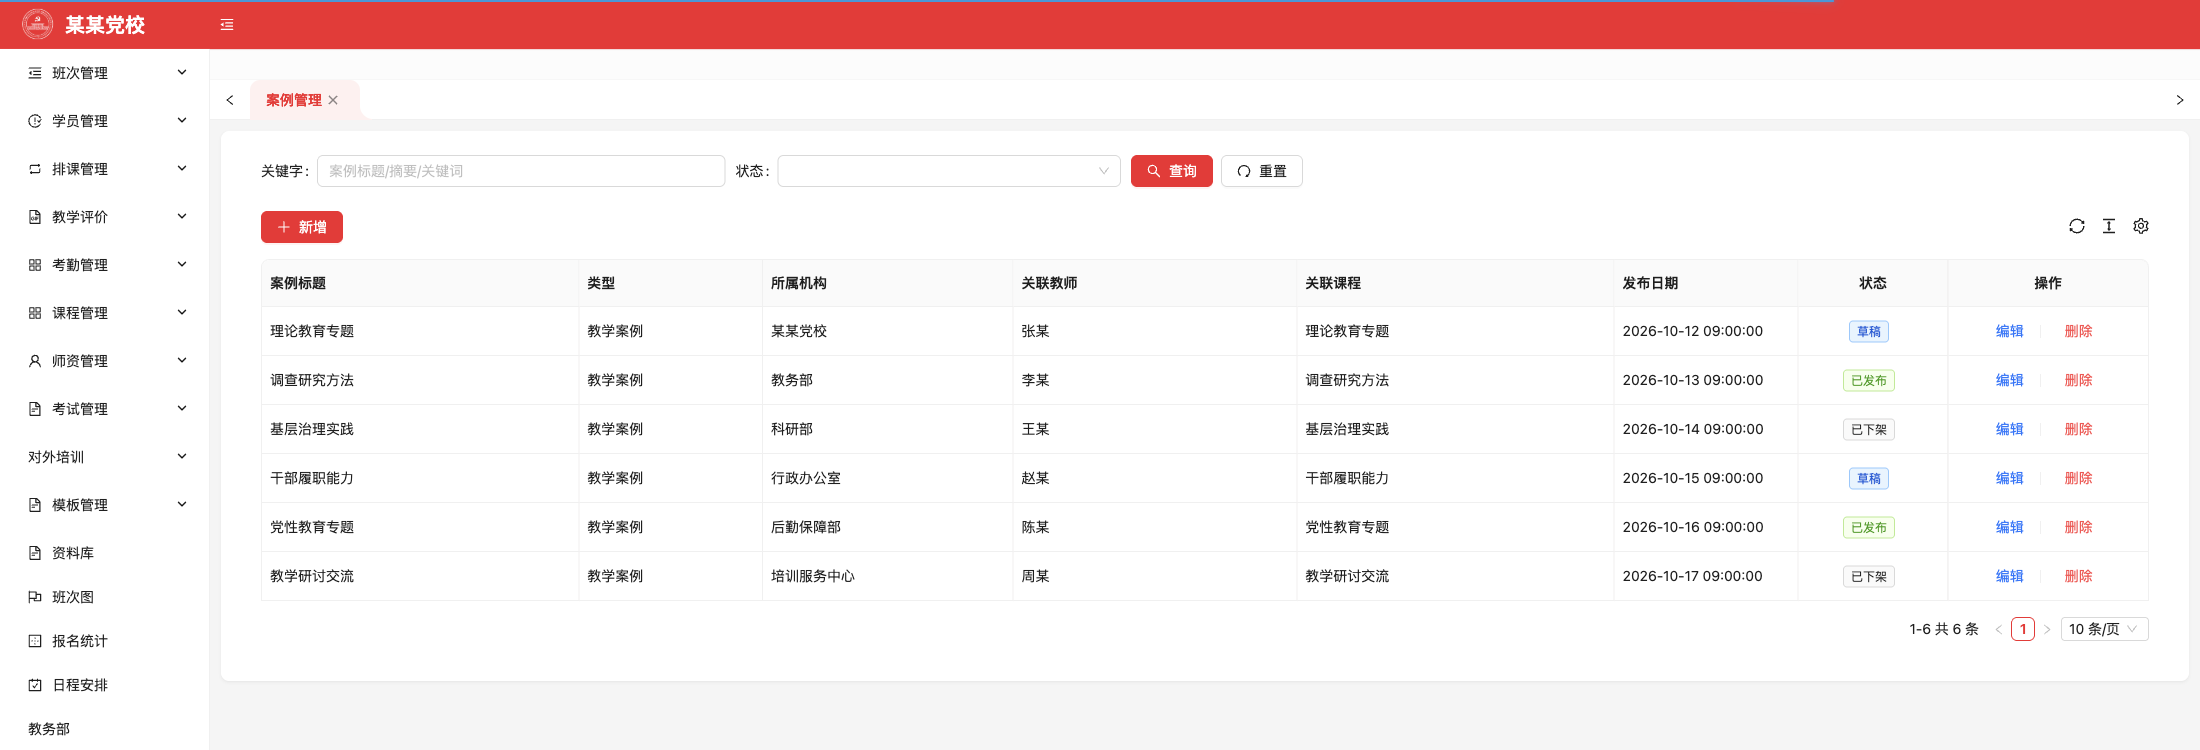Click the table refresh icon
Image resolution: width=2200 pixels, height=750 pixels.
[2077, 226]
